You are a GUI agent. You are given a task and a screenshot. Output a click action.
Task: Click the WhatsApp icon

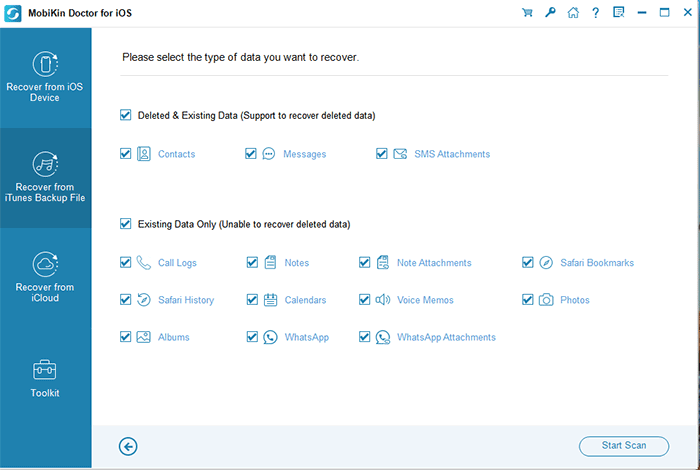point(270,337)
